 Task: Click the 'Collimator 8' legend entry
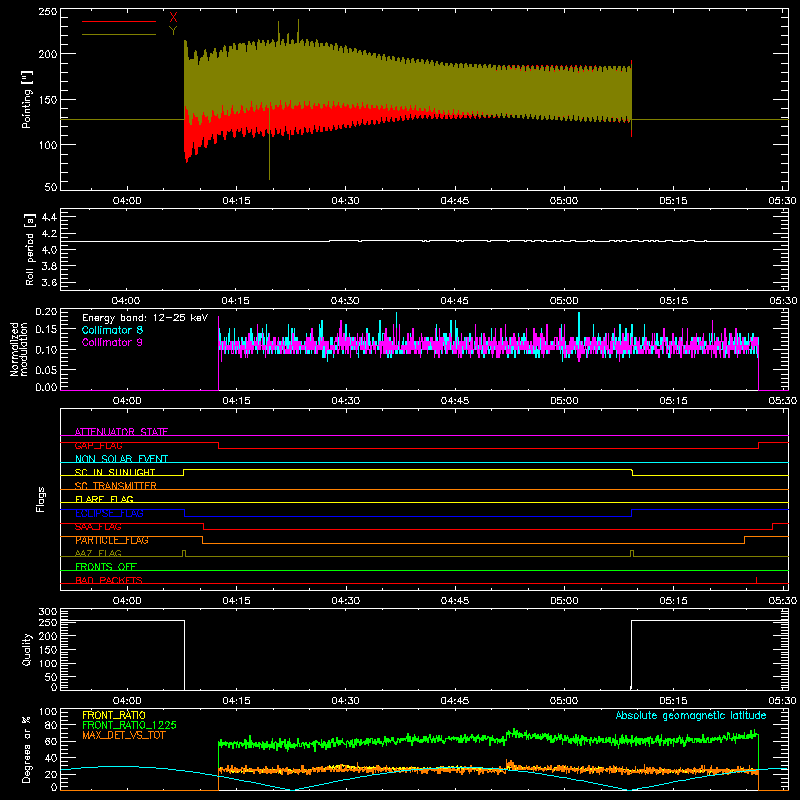coord(112,330)
